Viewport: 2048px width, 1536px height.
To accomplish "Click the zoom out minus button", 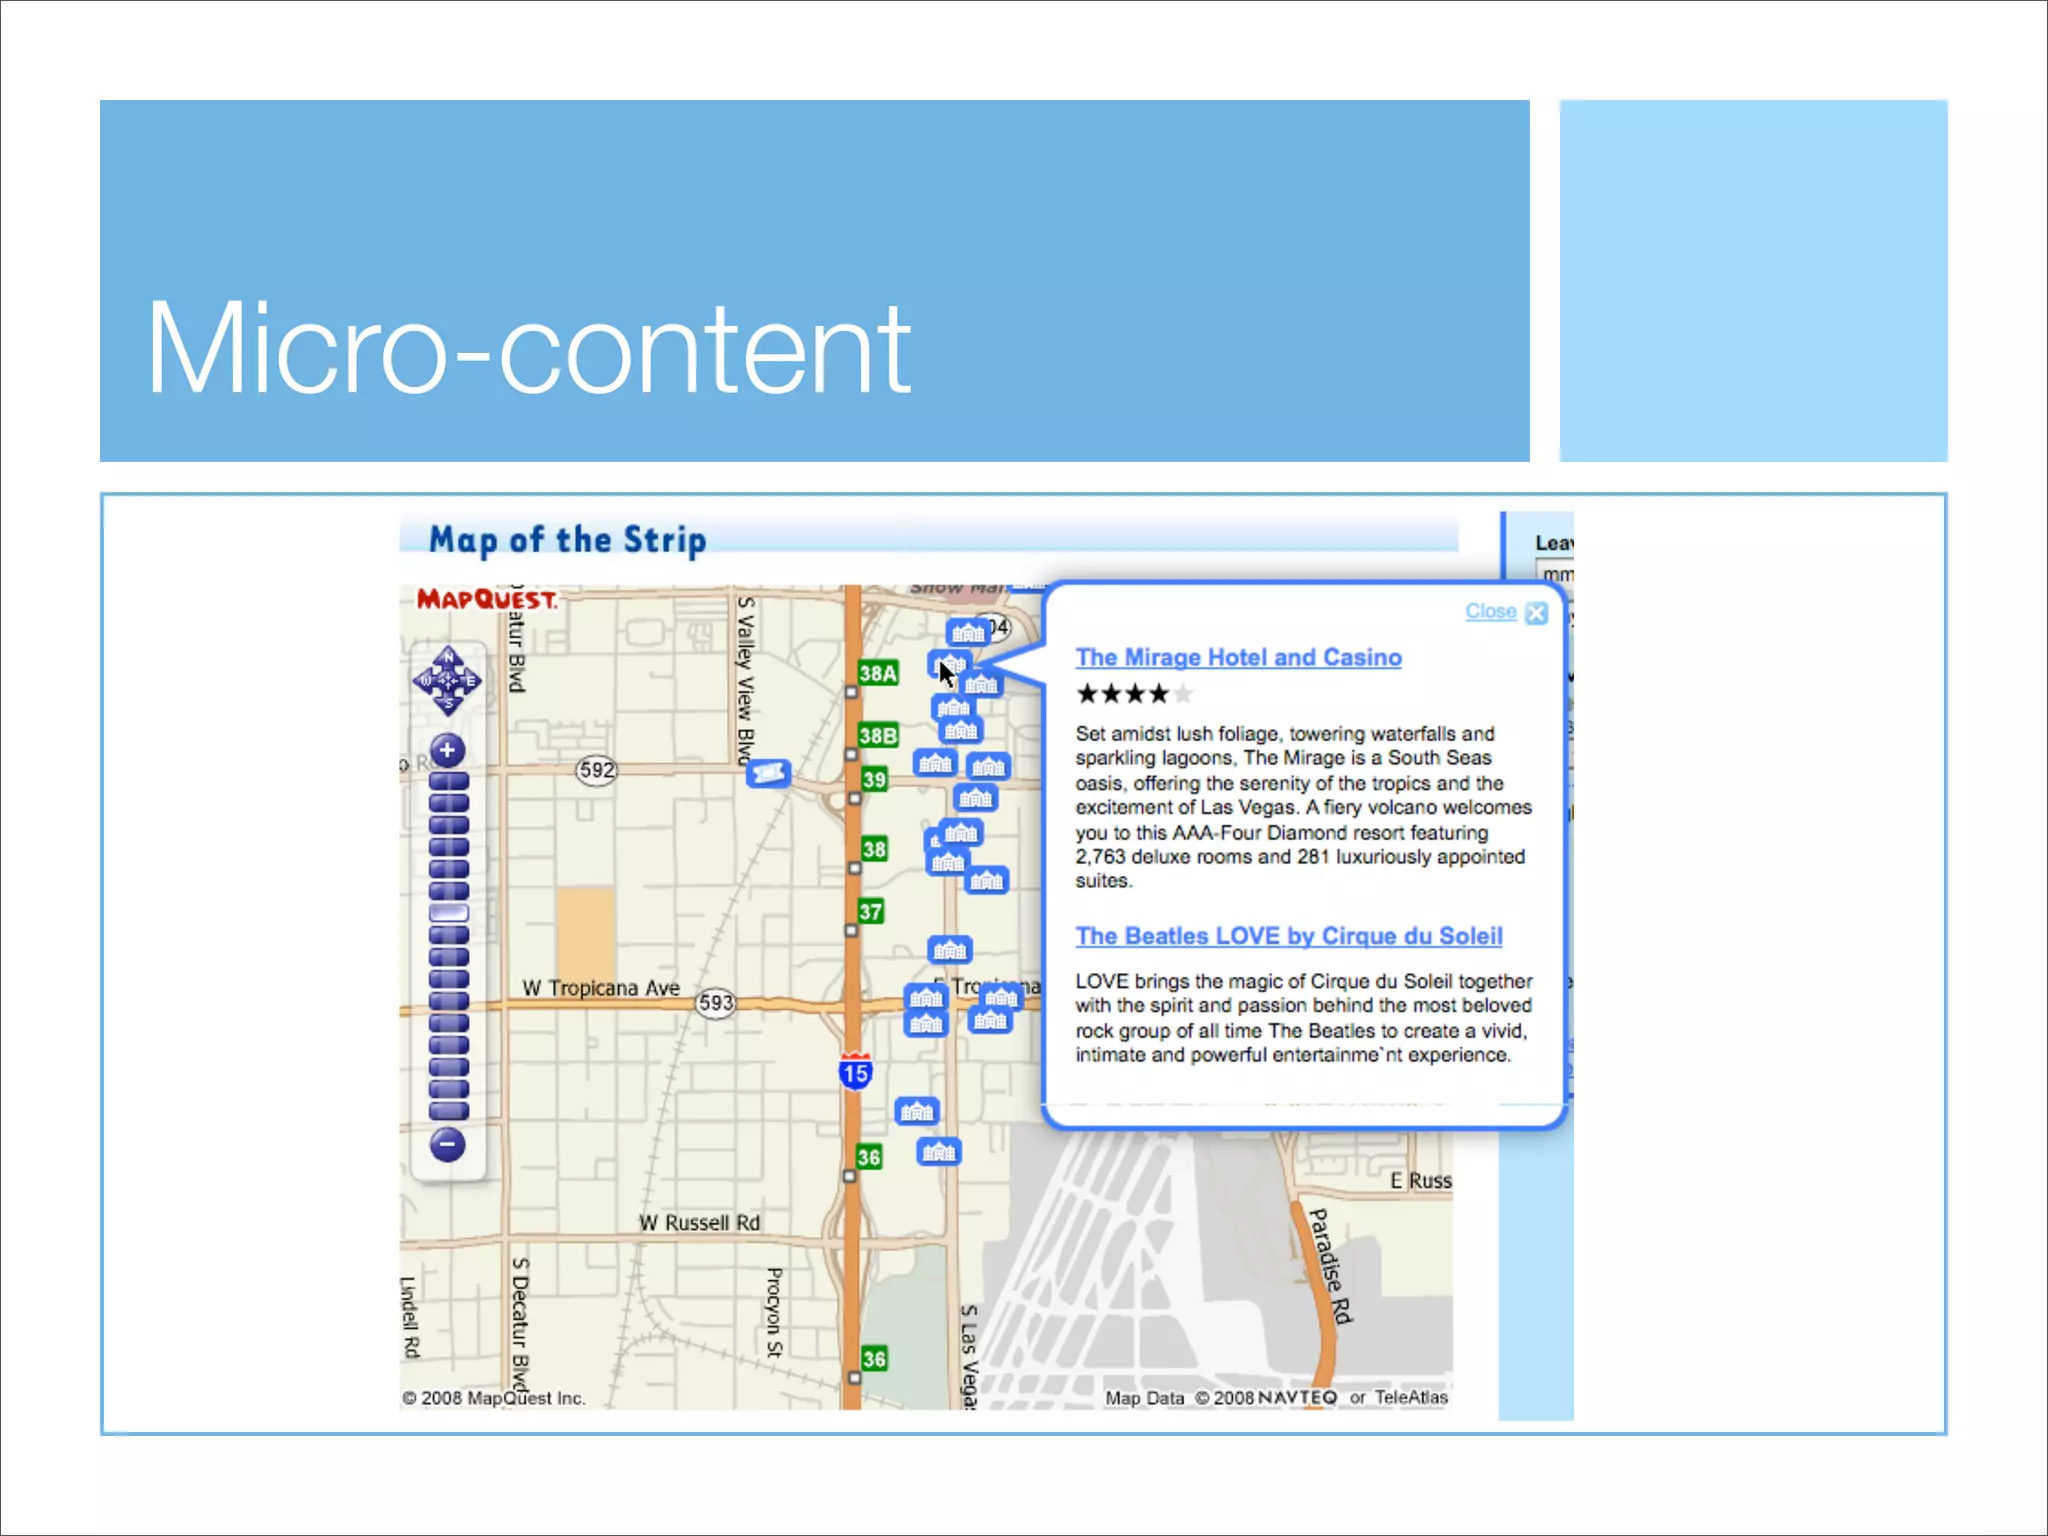I will 447,1144.
